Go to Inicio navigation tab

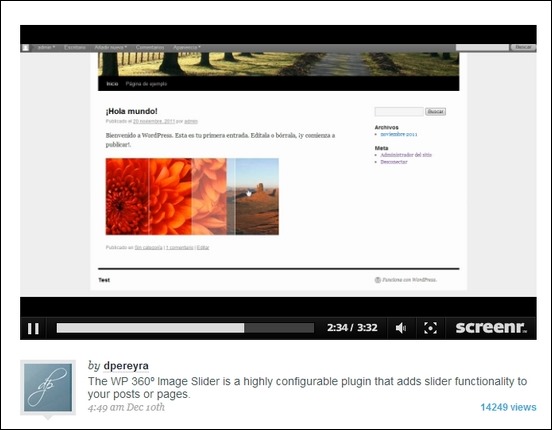[x=112, y=84]
